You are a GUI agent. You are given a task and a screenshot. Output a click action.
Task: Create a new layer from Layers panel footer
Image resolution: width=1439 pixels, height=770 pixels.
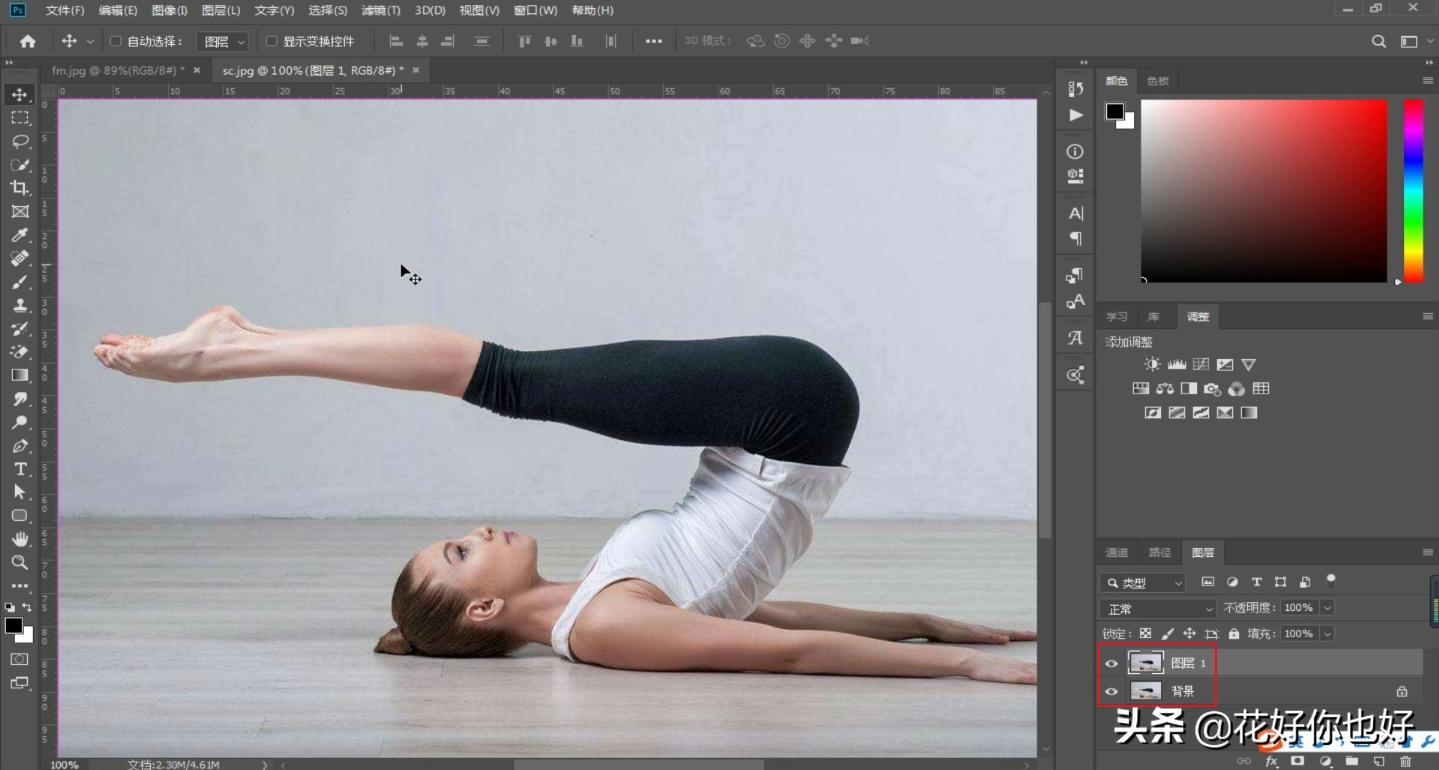point(1379,761)
